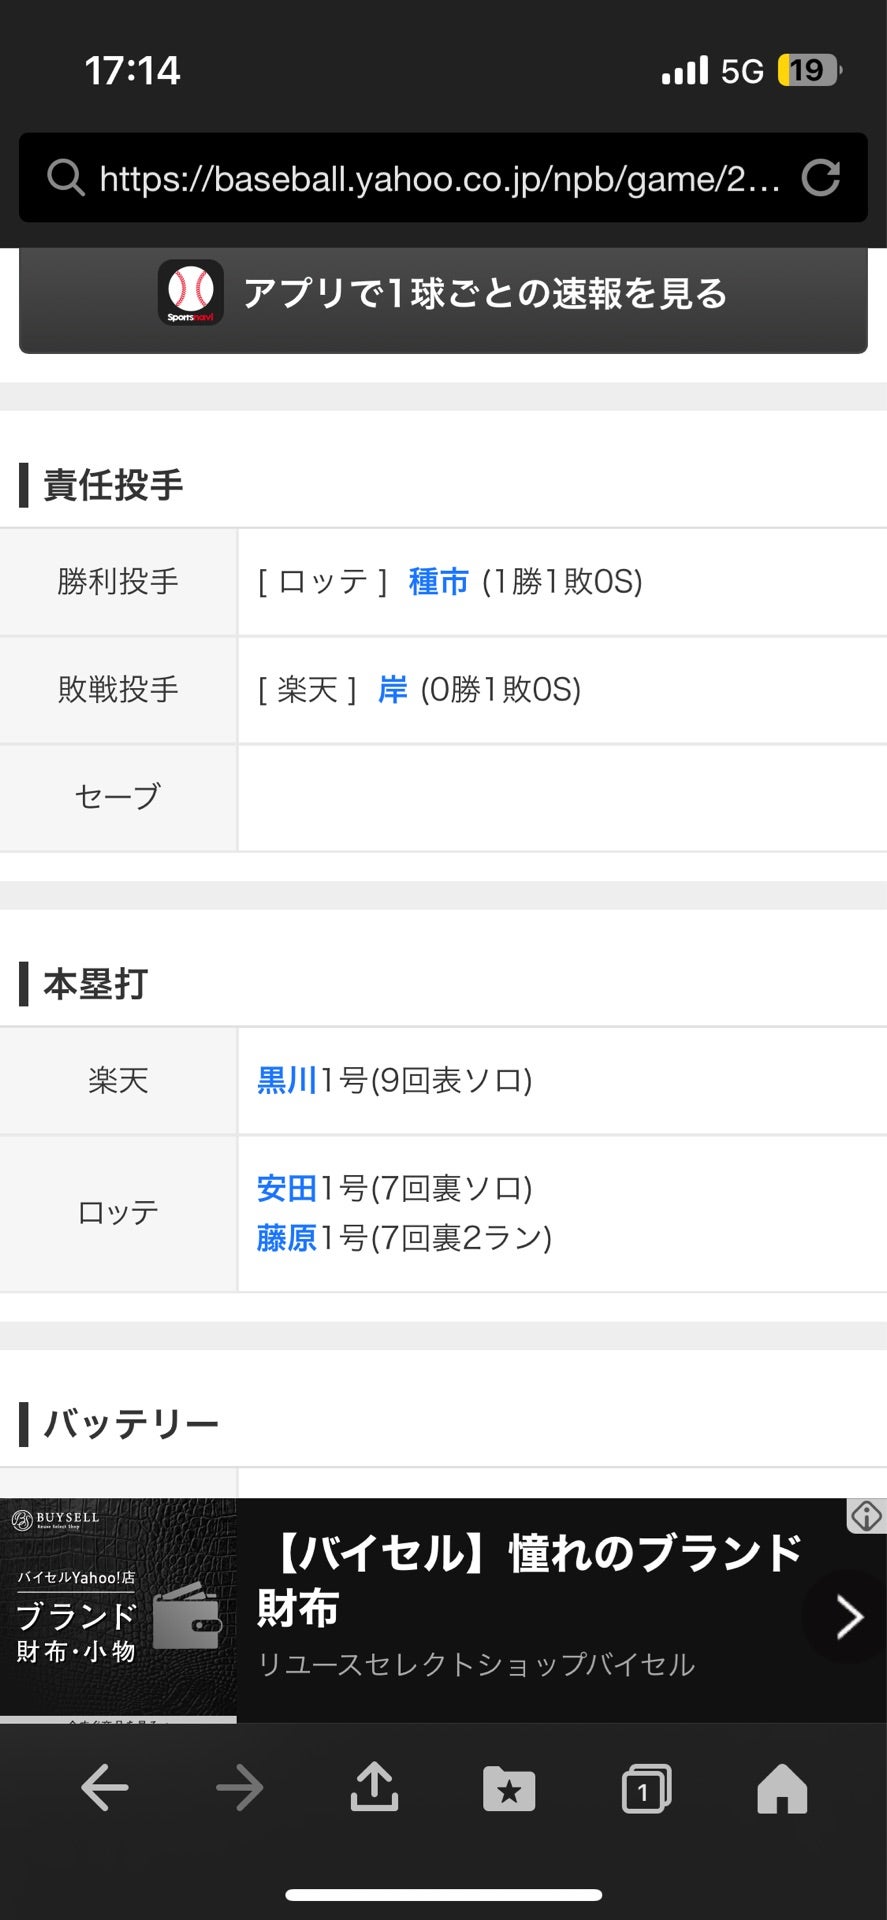Open losing pitcher 岸 player link
Screen dimensions: 887x1920
pos(392,689)
